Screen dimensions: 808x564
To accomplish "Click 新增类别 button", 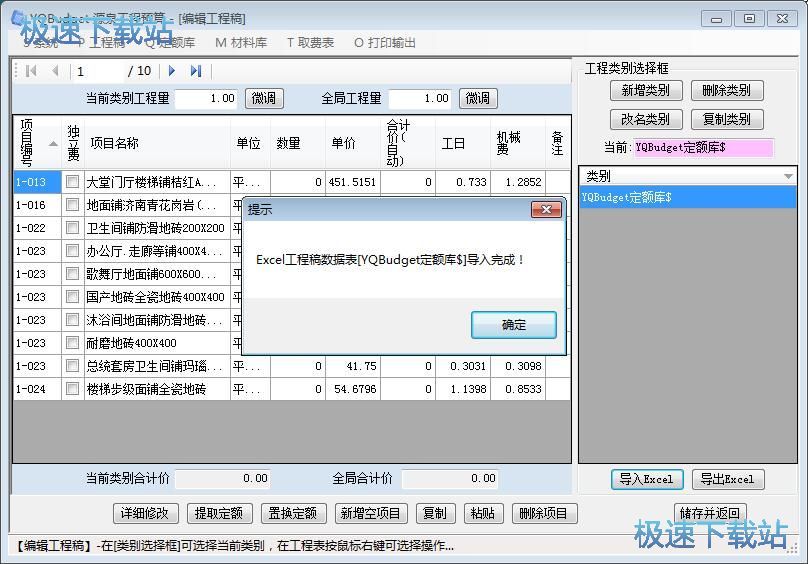I will [646, 91].
